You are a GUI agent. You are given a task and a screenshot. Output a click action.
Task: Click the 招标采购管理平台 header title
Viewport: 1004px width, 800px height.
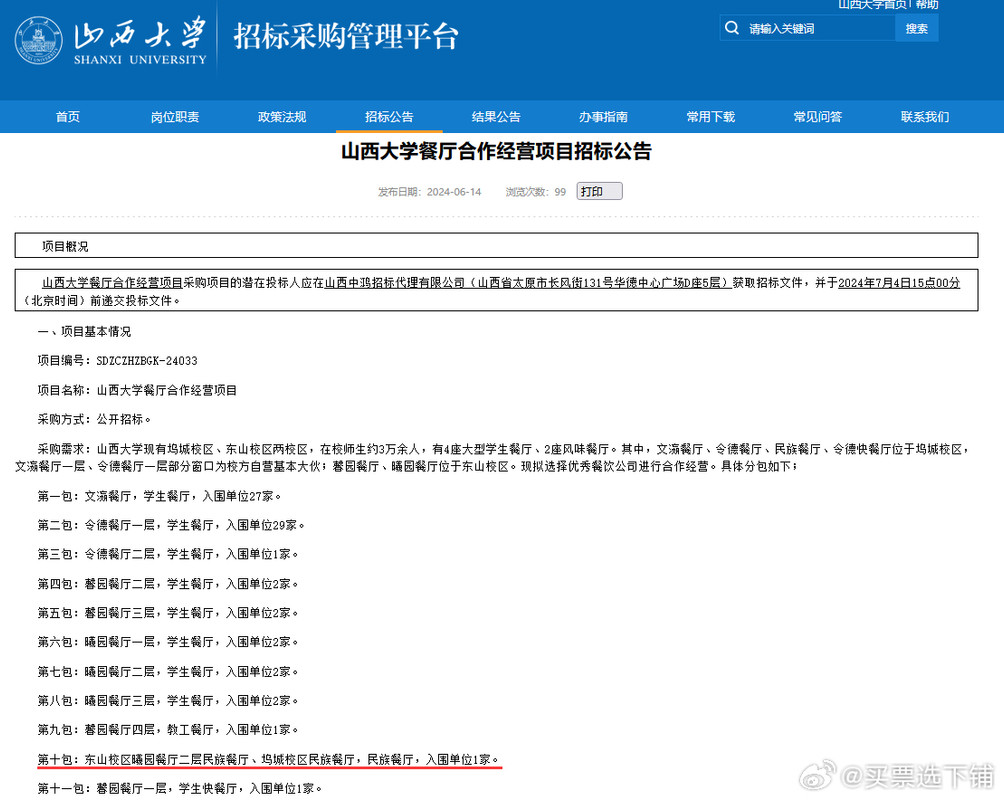346,36
